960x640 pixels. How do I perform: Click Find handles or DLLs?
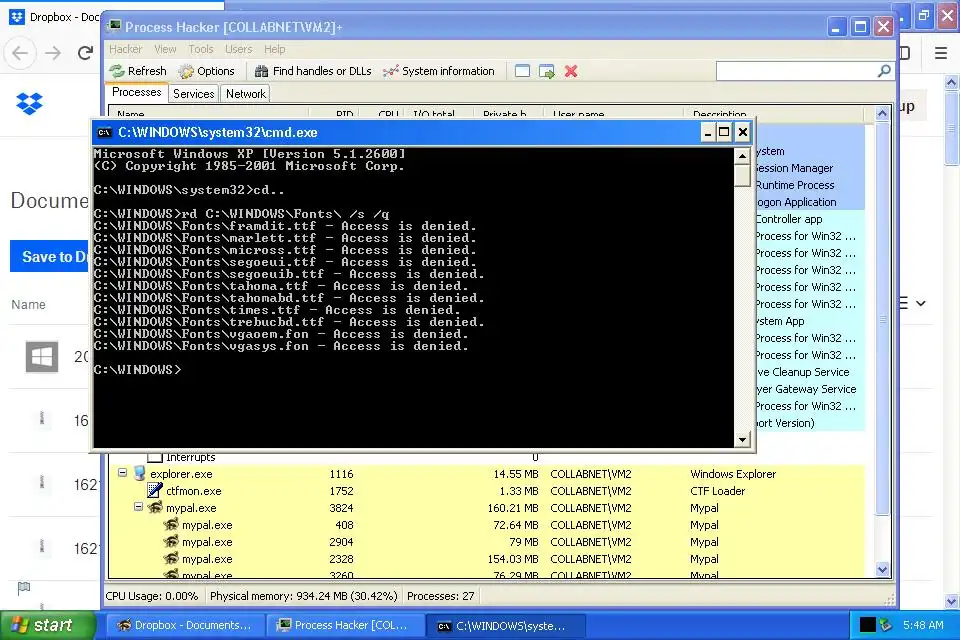[x=313, y=71]
